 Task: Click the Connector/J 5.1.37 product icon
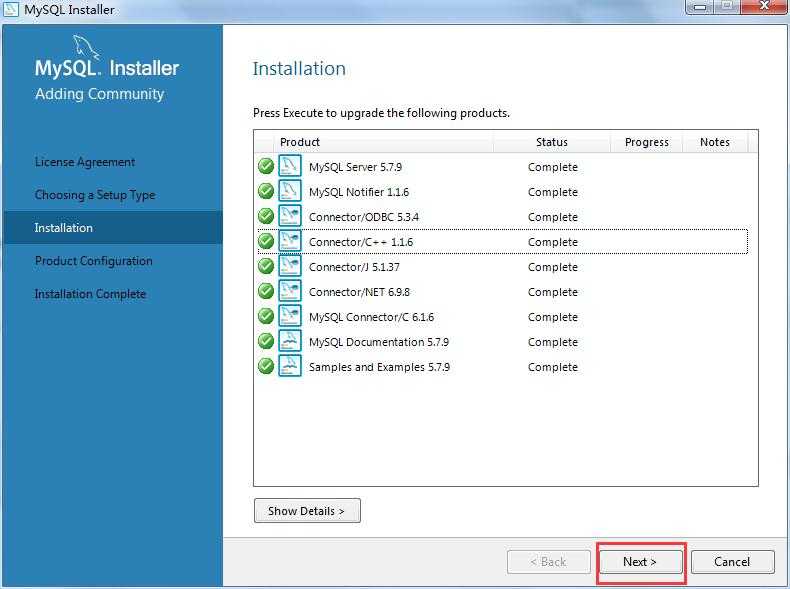[290, 266]
